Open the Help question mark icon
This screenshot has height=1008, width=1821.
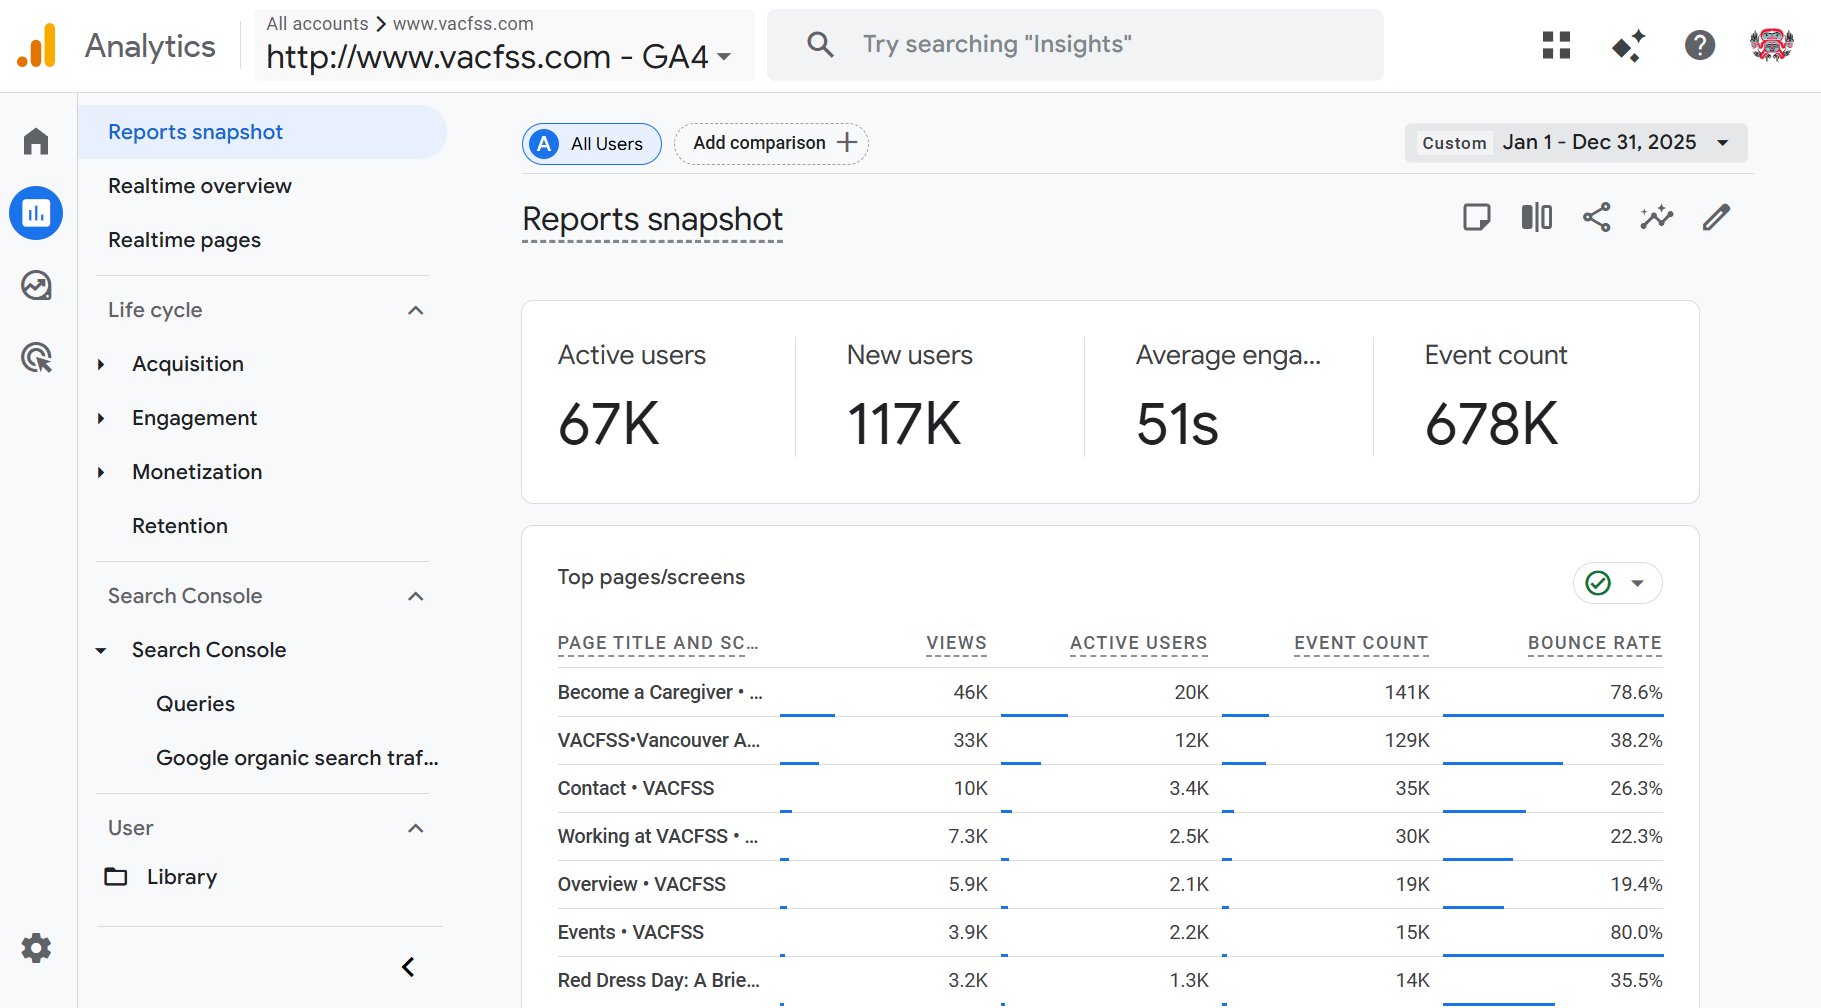coord(1700,45)
